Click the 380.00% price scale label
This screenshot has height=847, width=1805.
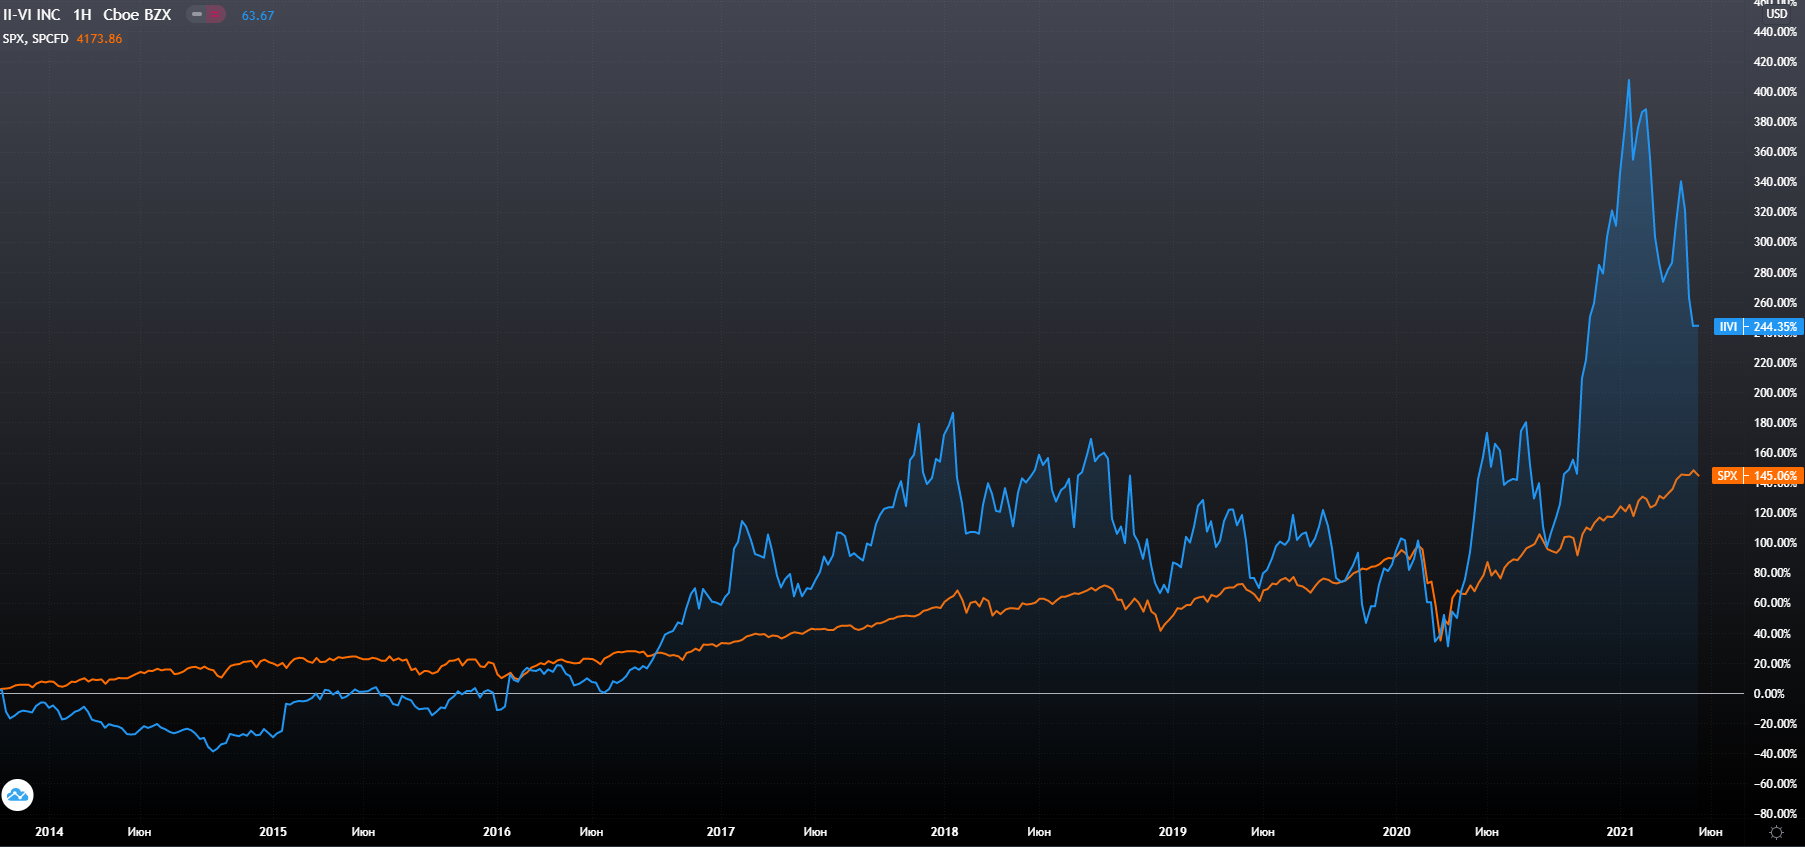1775,122
